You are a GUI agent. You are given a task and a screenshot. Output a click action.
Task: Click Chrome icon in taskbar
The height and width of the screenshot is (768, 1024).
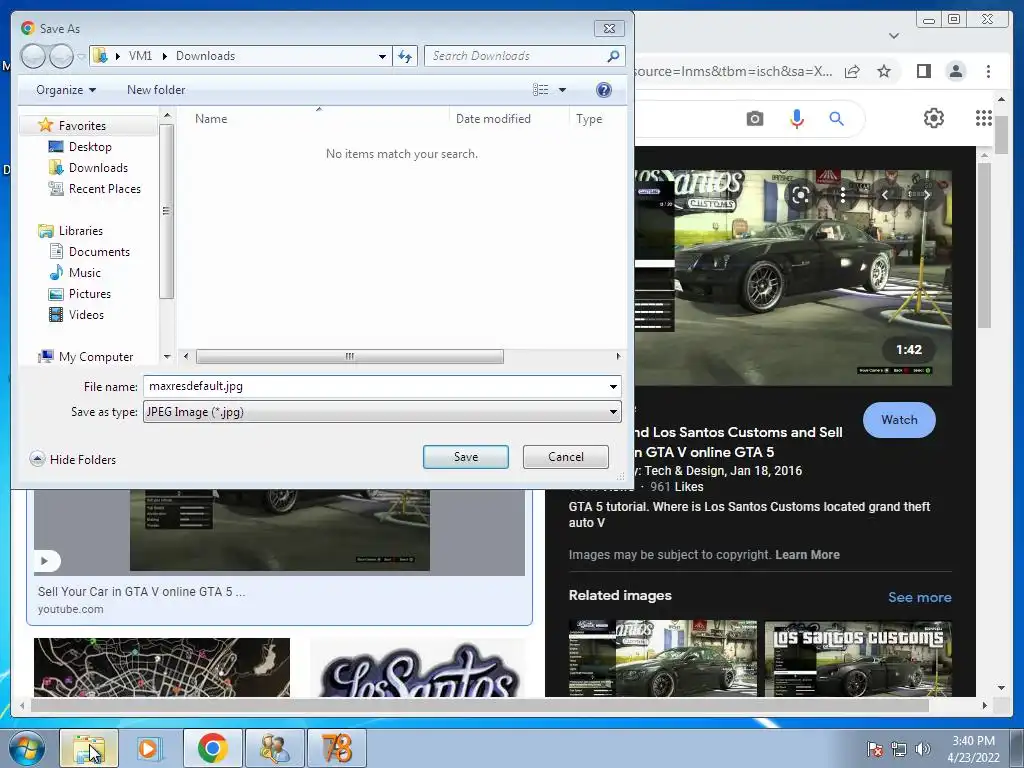coord(213,748)
